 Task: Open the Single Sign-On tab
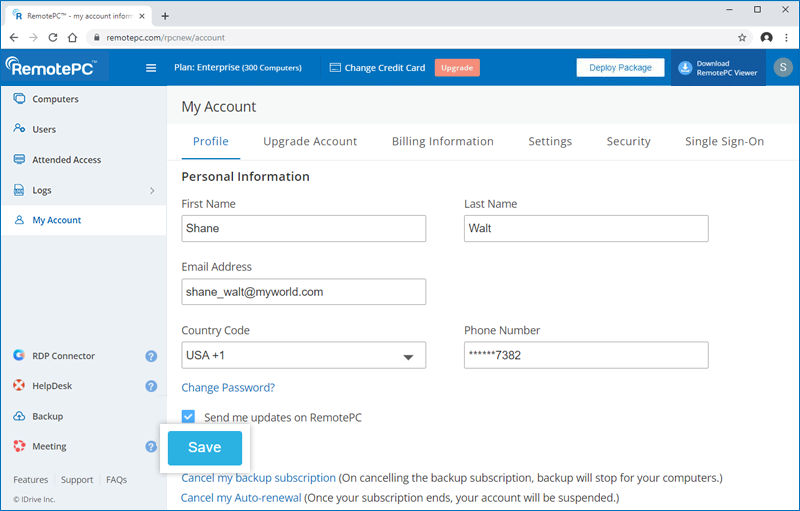point(724,141)
